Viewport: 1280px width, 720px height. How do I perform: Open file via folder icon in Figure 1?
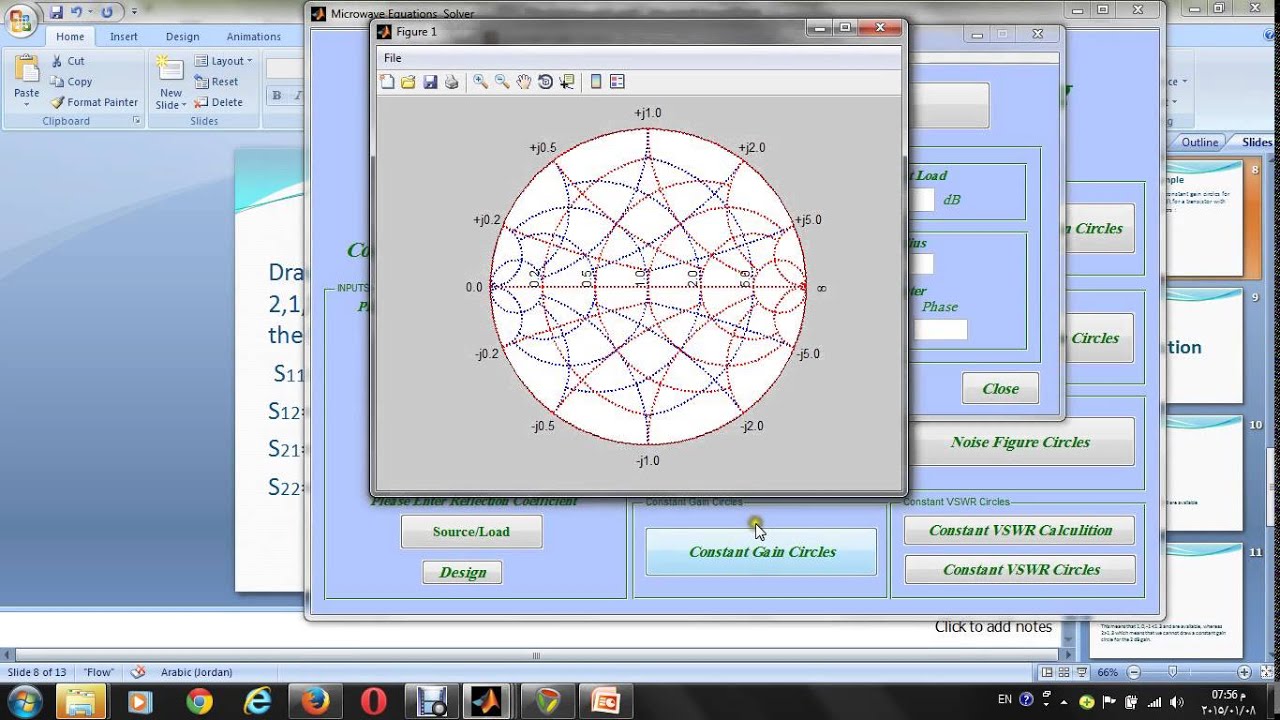coord(408,82)
